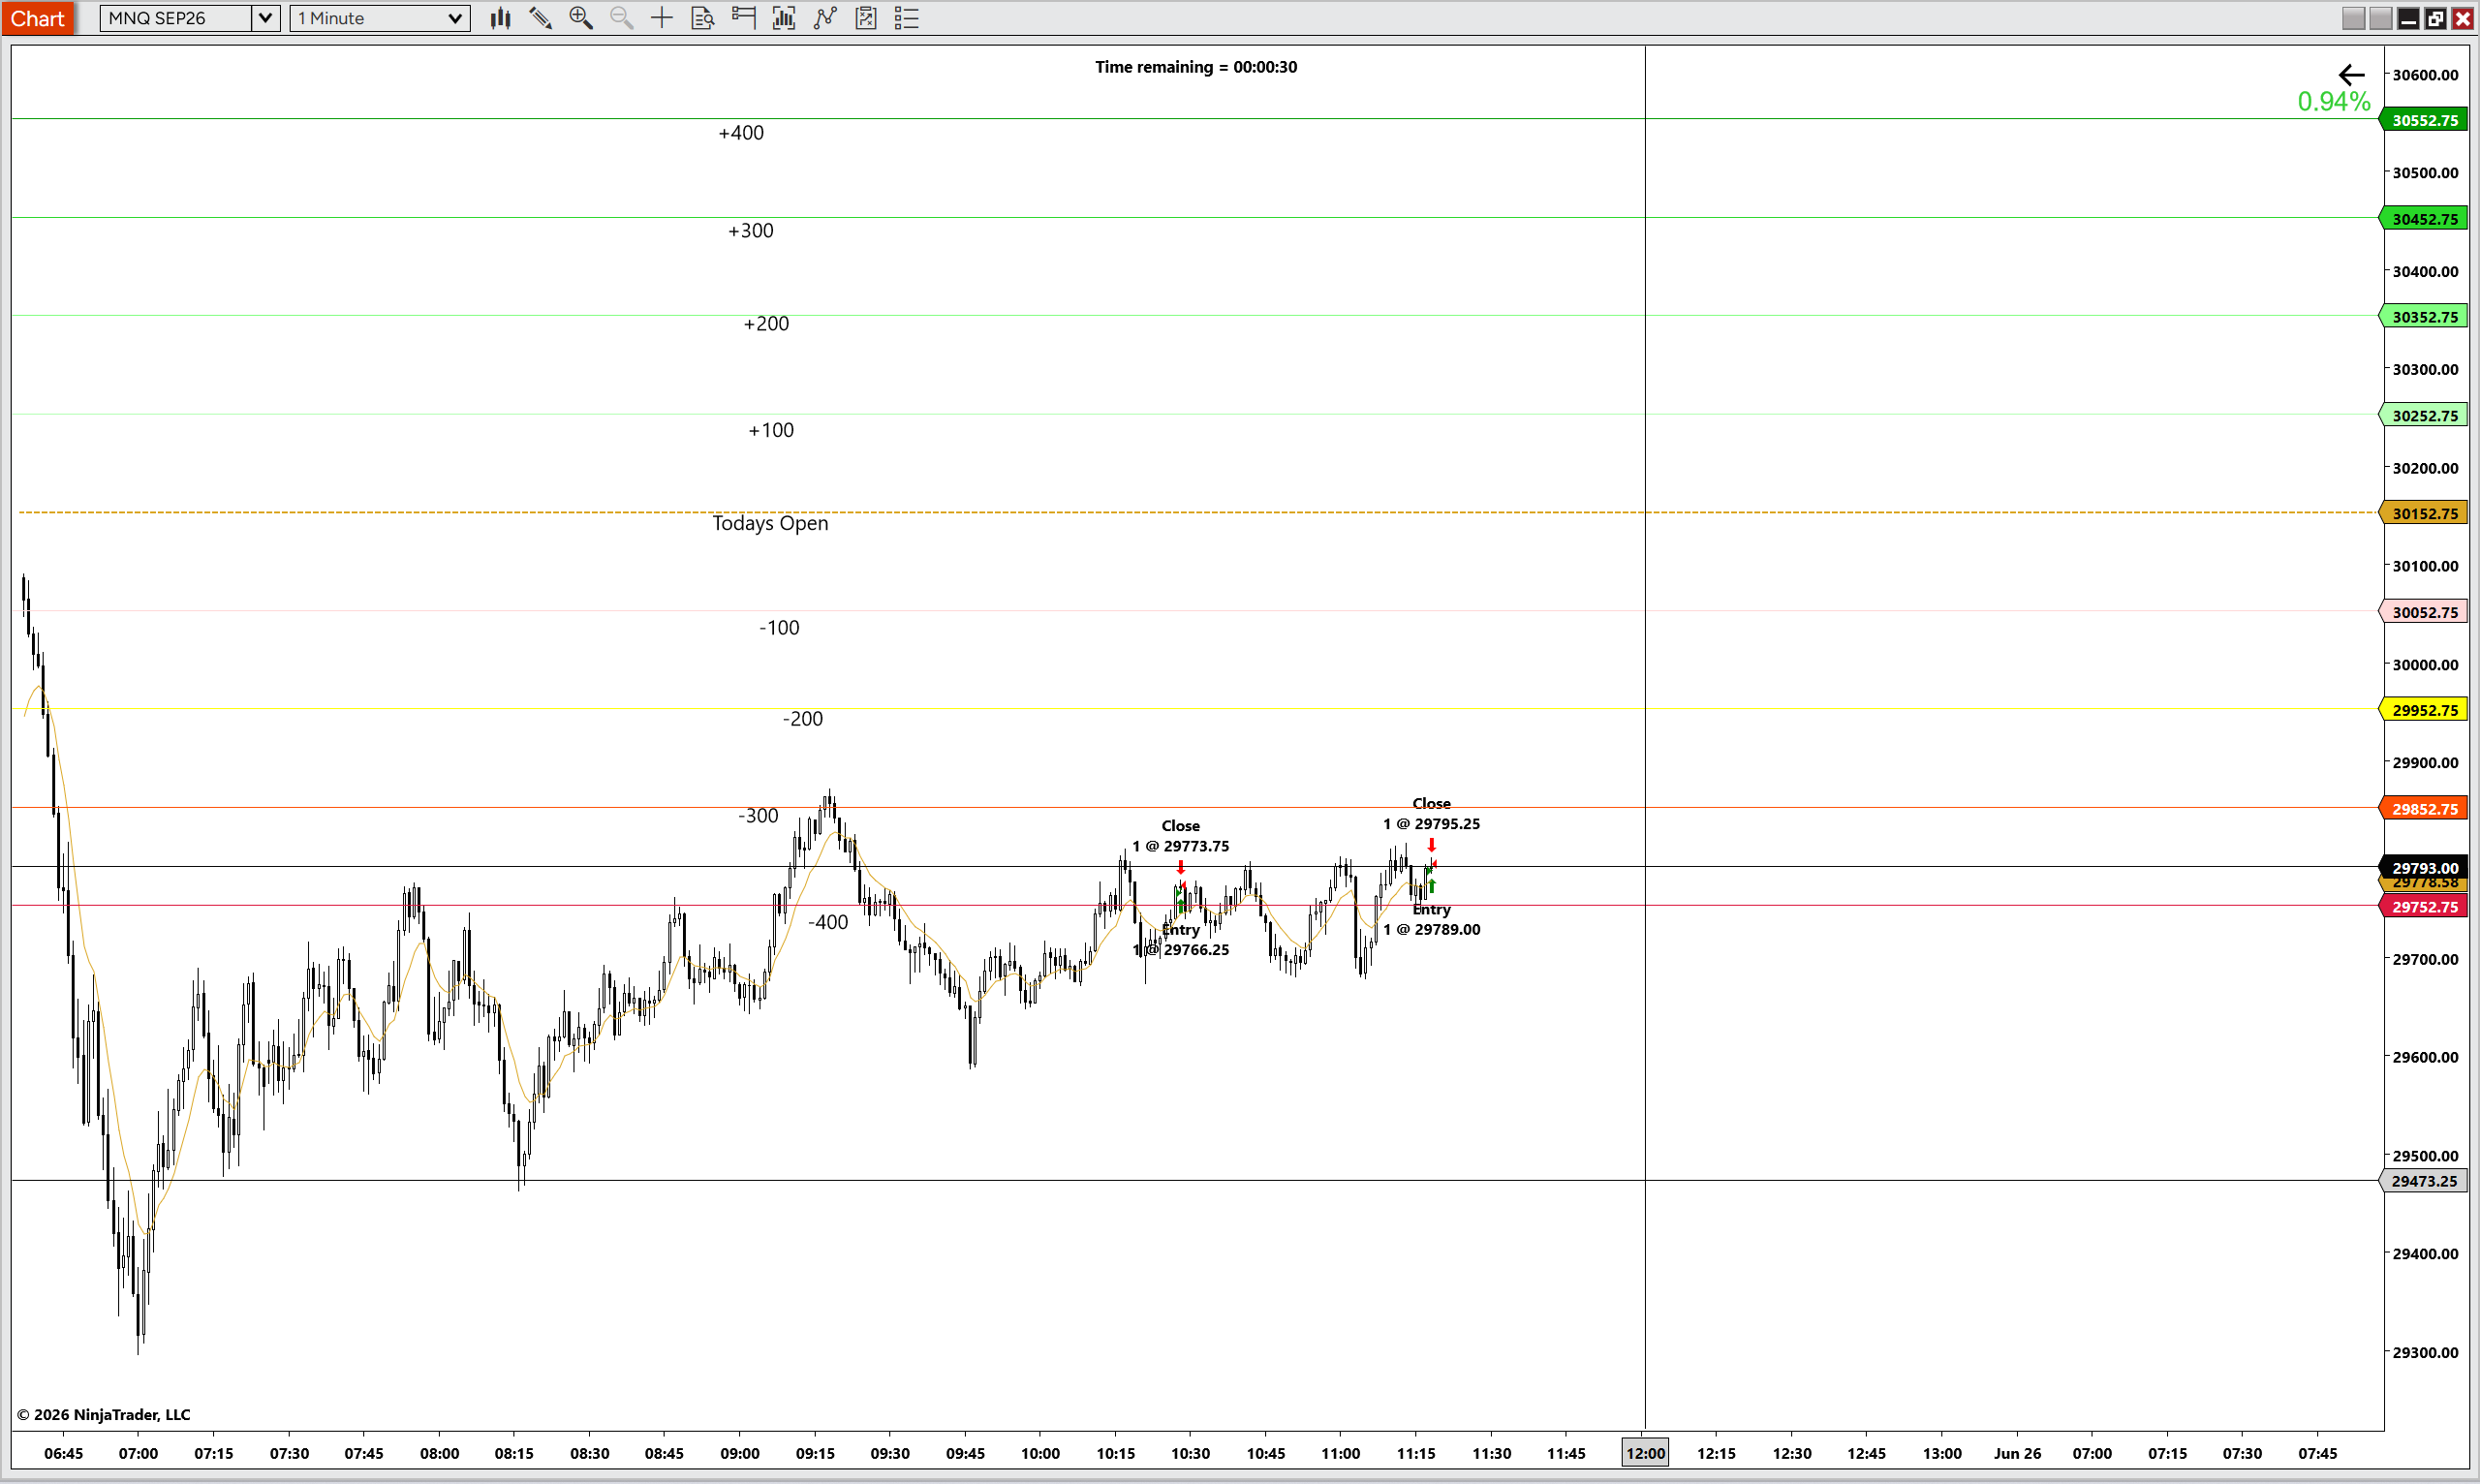Select the 30552.75 green price marker
Image resolution: width=2480 pixels, height=1484 pixels.
(x=2425, y=120)
